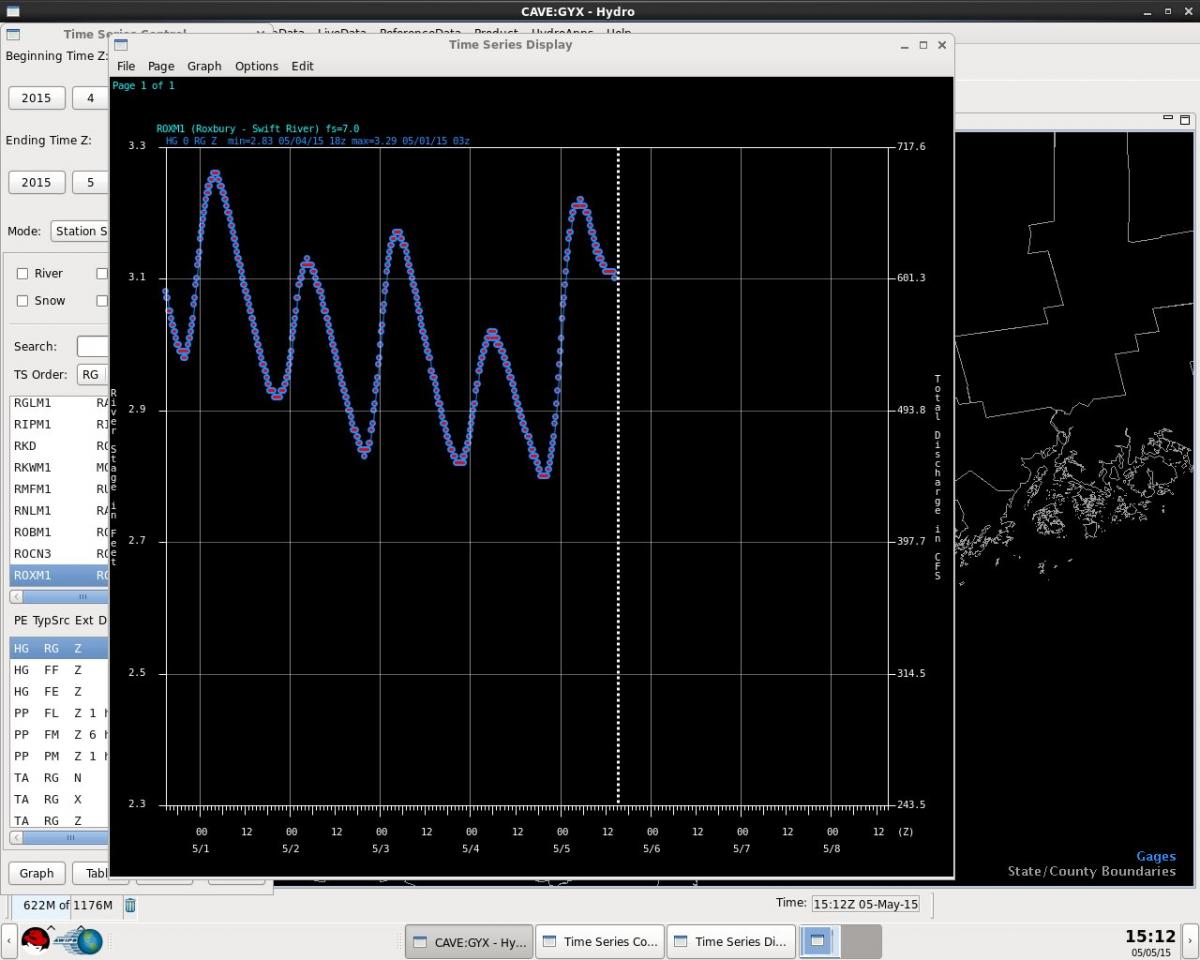
Task: Select the HG FE Z parameter row
Action: tap(59, 691)
